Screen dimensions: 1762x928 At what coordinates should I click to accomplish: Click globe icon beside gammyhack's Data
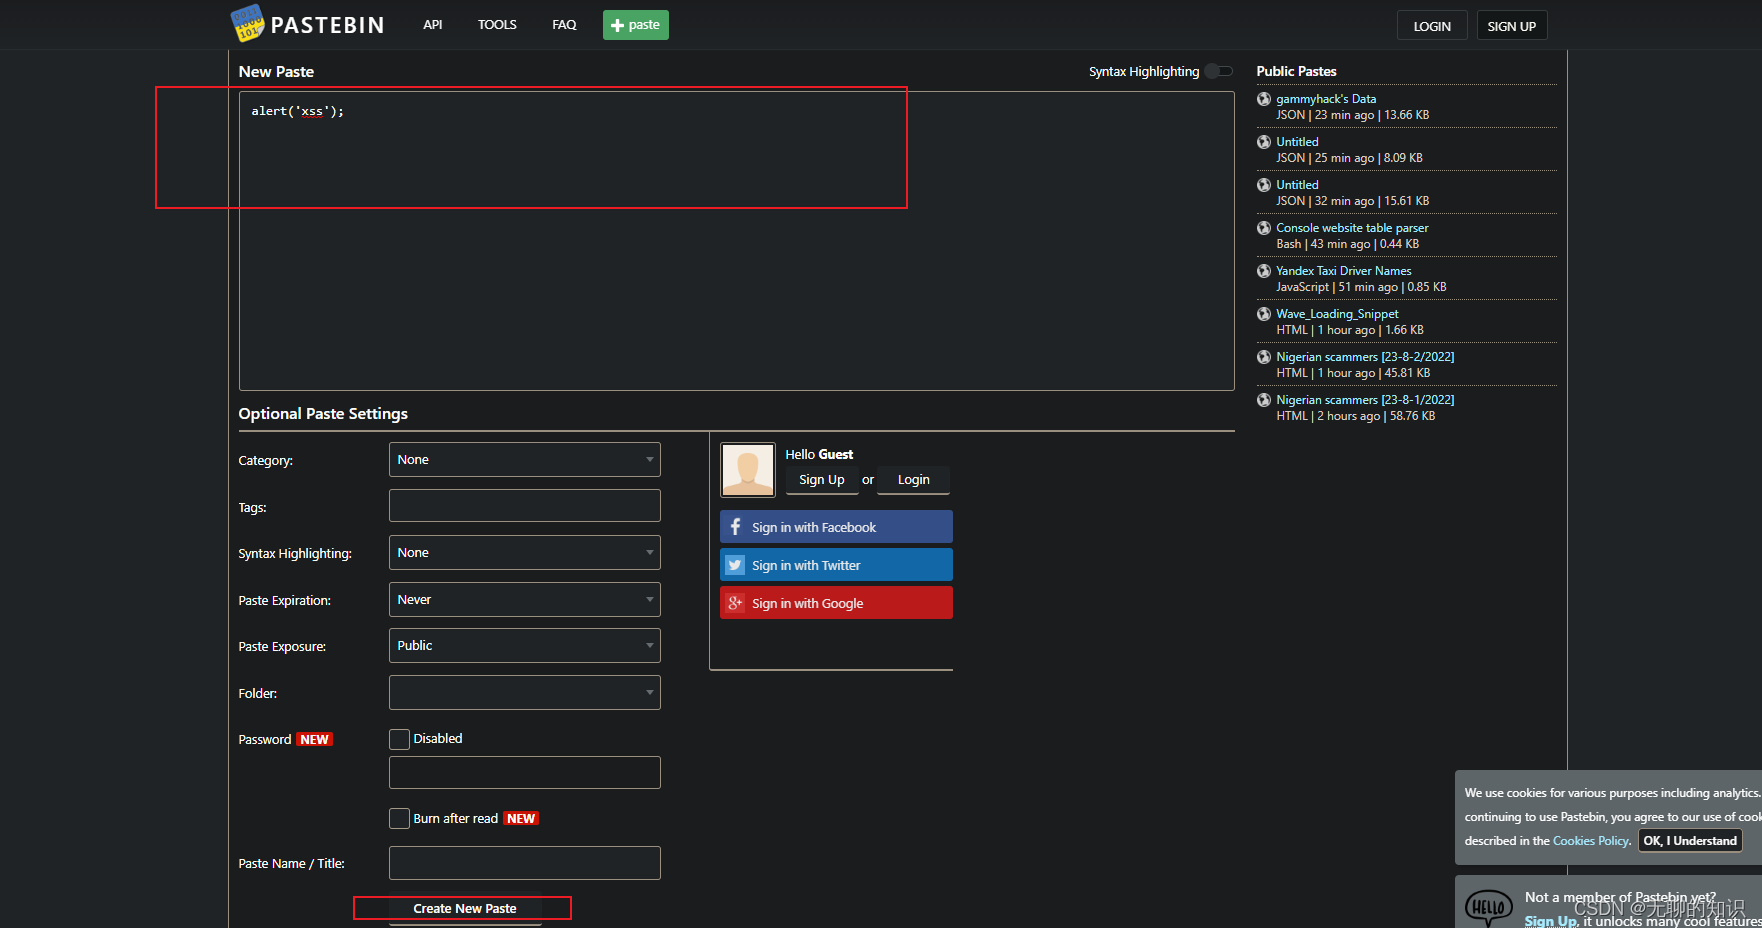[1264, 99]
